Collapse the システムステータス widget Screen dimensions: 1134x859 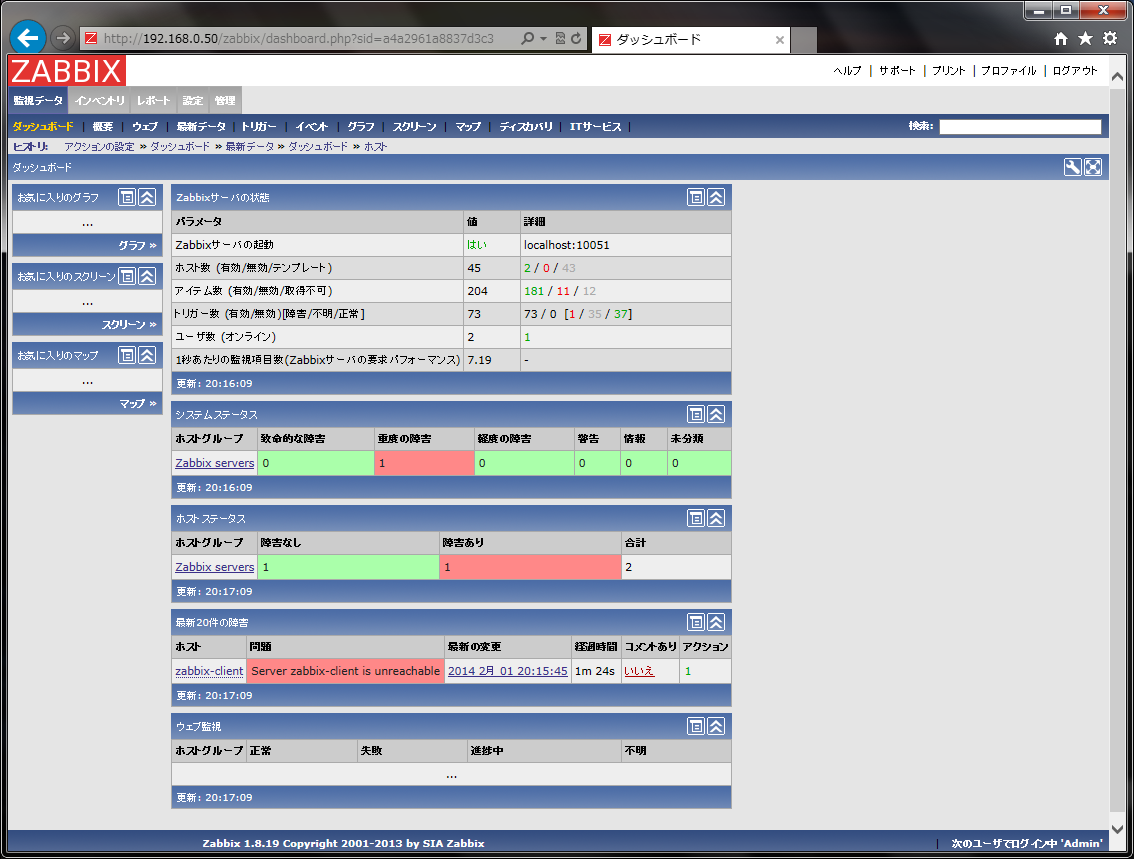click(x=716, y=414)
